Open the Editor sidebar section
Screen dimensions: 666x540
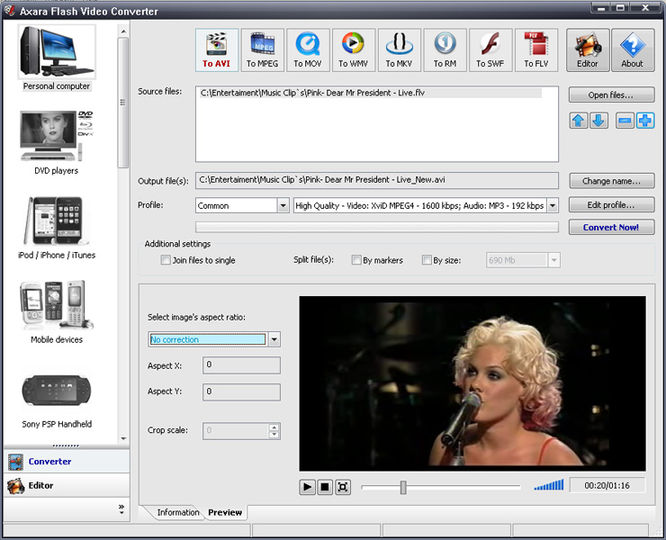point(66,486)
